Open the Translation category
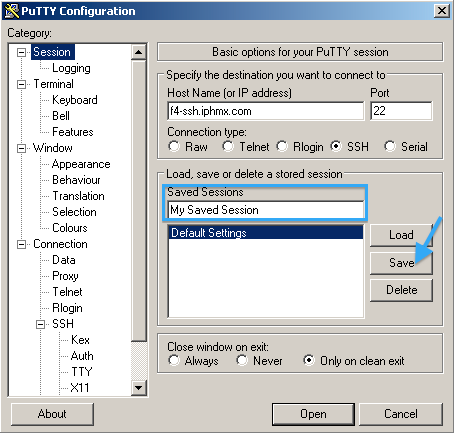Screen dimensions: 454x433 (x=78, y=196)
